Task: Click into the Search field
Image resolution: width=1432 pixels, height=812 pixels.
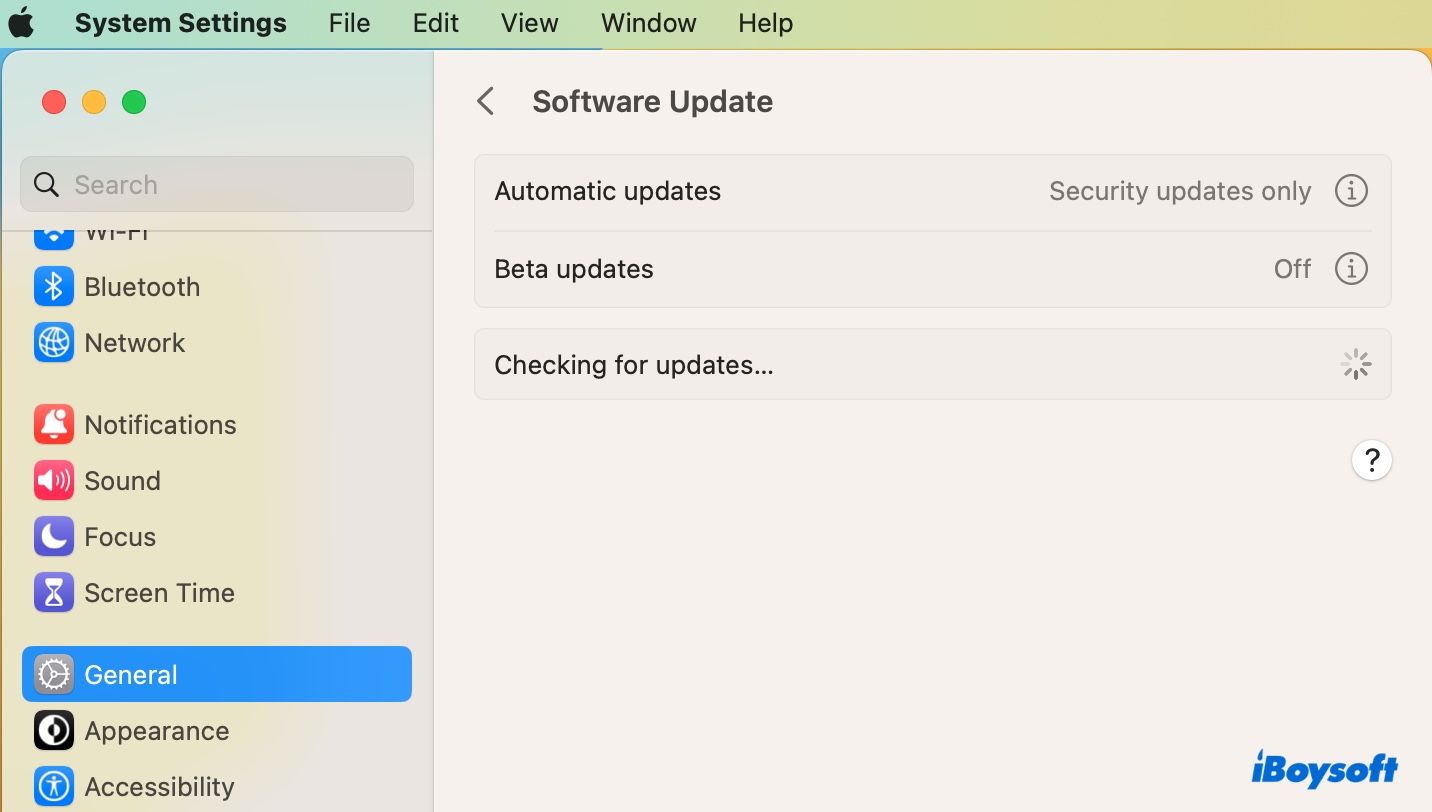Action: 230,185
